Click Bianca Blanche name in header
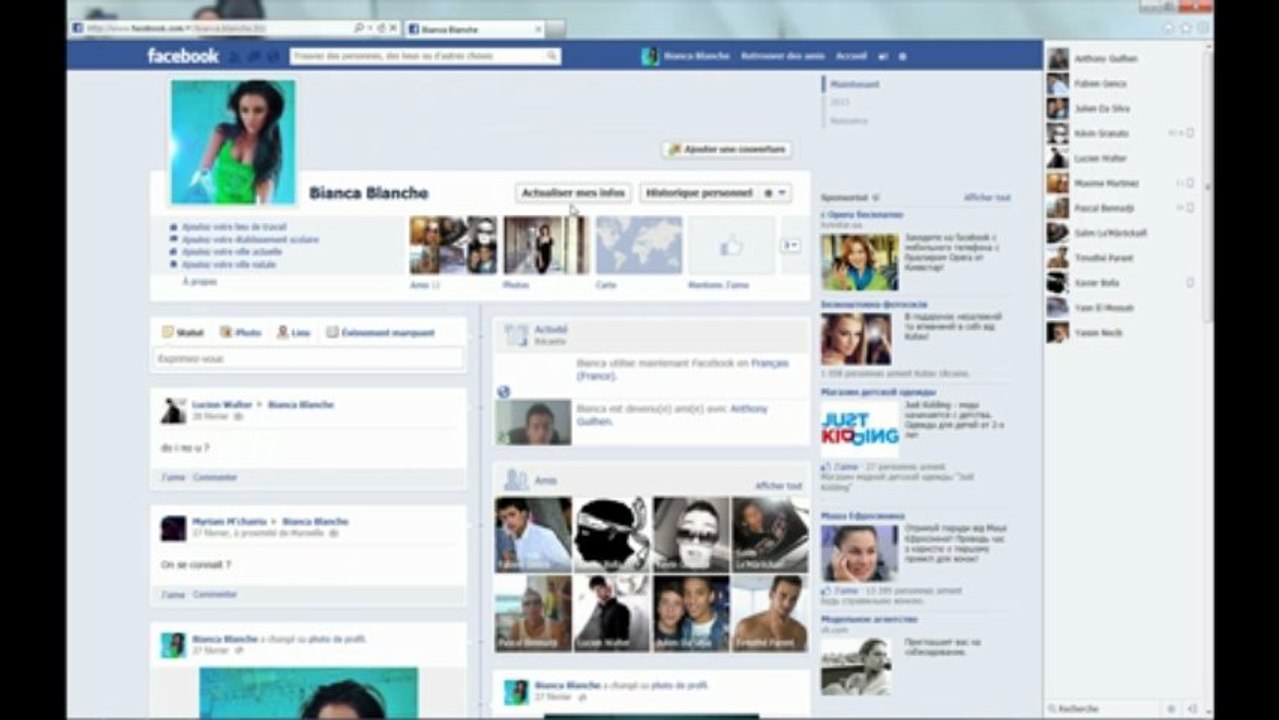Image resolution: width=1279 pixels, height=720 pixels. (x=697, y=57)
